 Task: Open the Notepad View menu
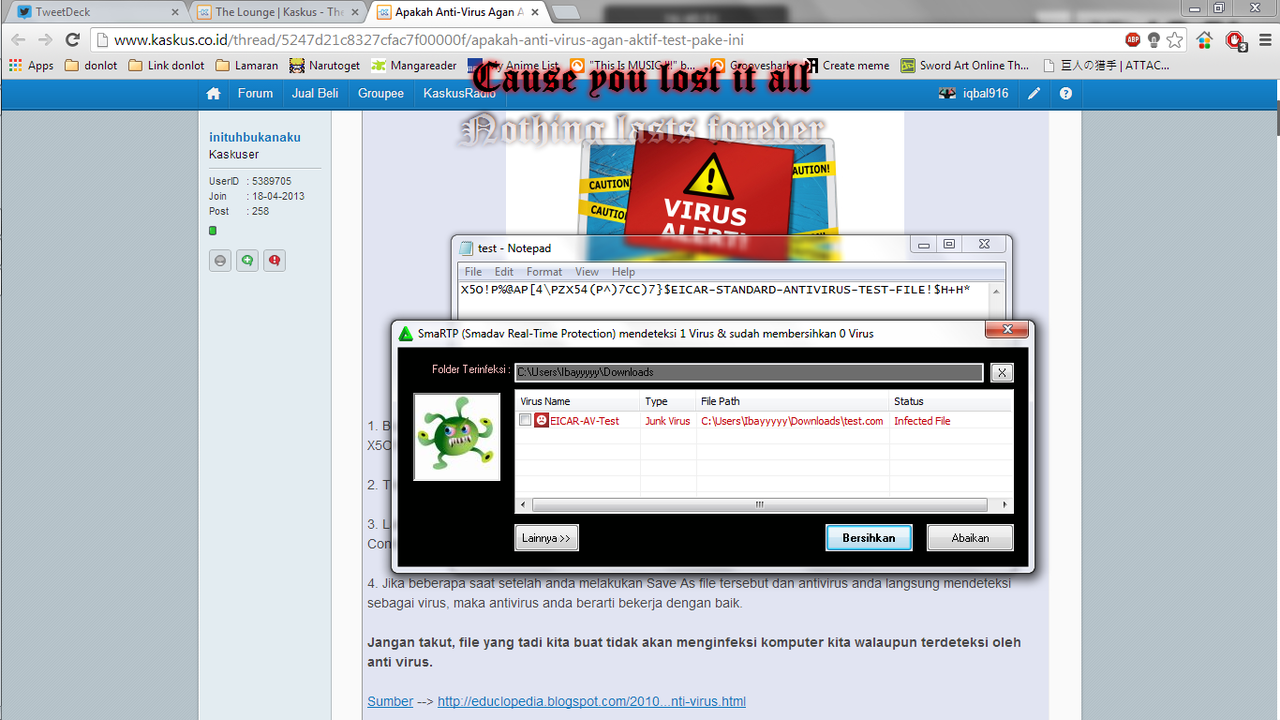pyautogui.click(x=587, y=271)
